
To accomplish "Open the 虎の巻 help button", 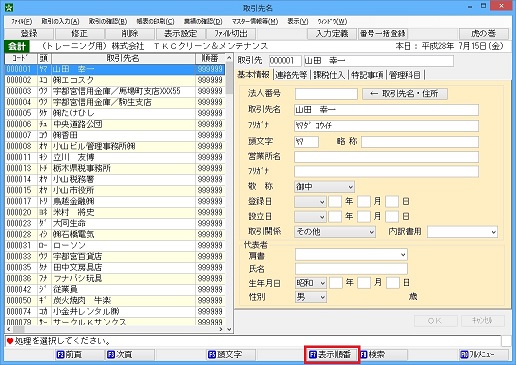I will coord(484,34).
